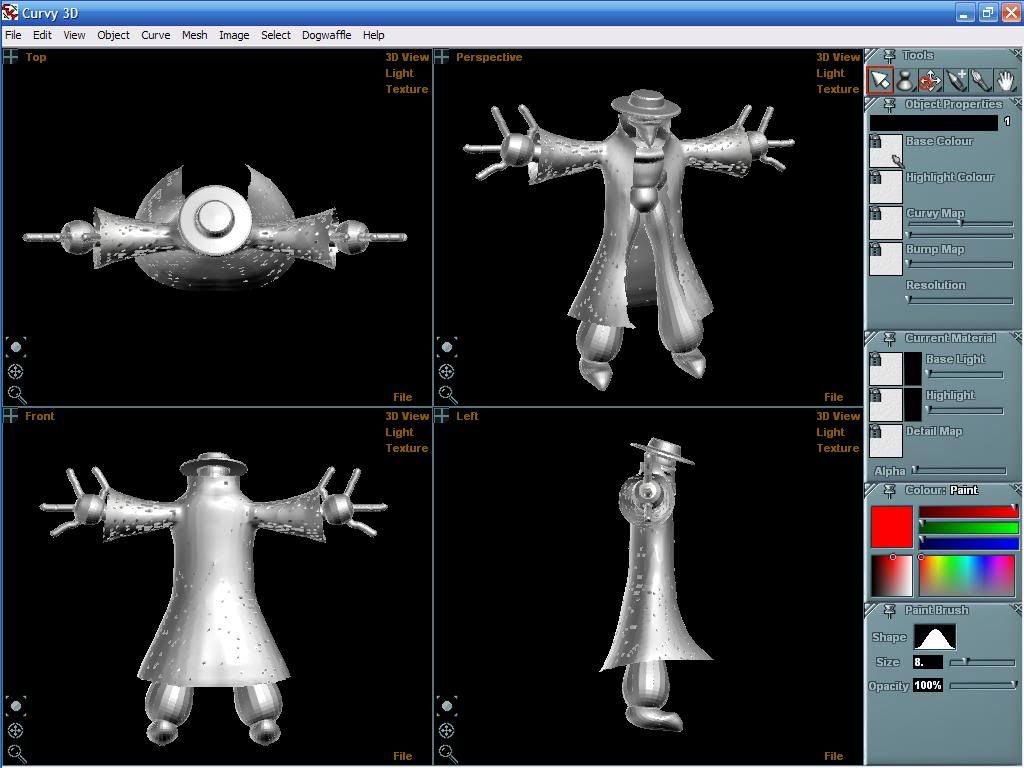
Task: Click the pan crosshair in Perspective viewport
Action: click(447, 371)
